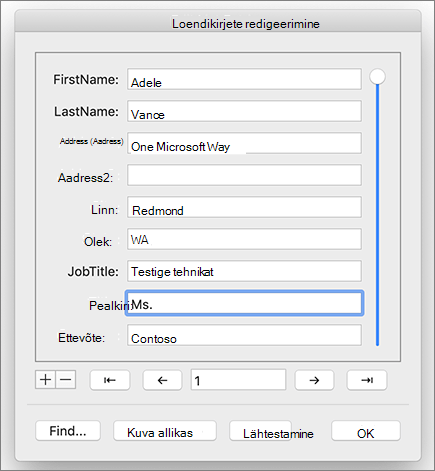
Task: Focus the FirstName field with Adele
Action: point(244,79)
